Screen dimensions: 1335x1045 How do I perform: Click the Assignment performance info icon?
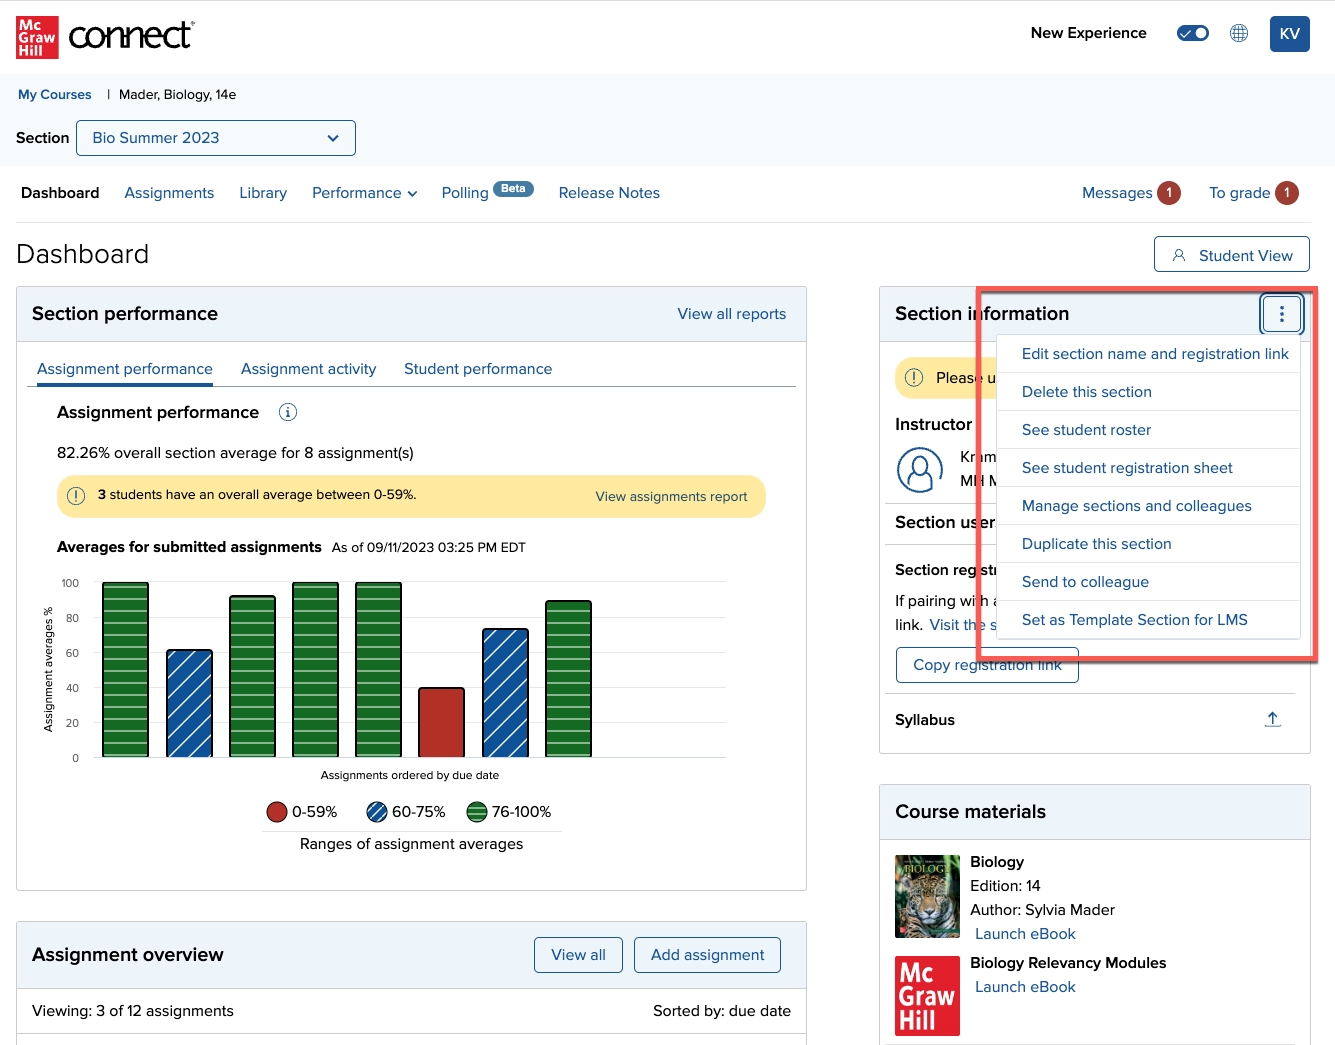tap(288, 412)
